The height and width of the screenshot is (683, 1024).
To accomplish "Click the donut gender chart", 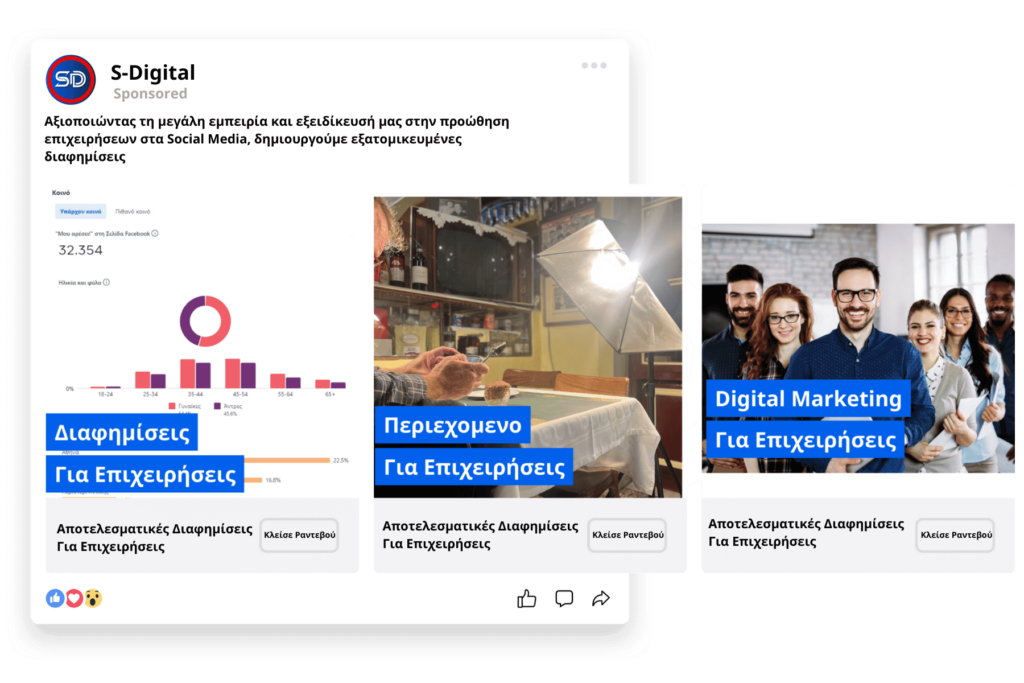I will pyautogui.click(x=205, y=321).
